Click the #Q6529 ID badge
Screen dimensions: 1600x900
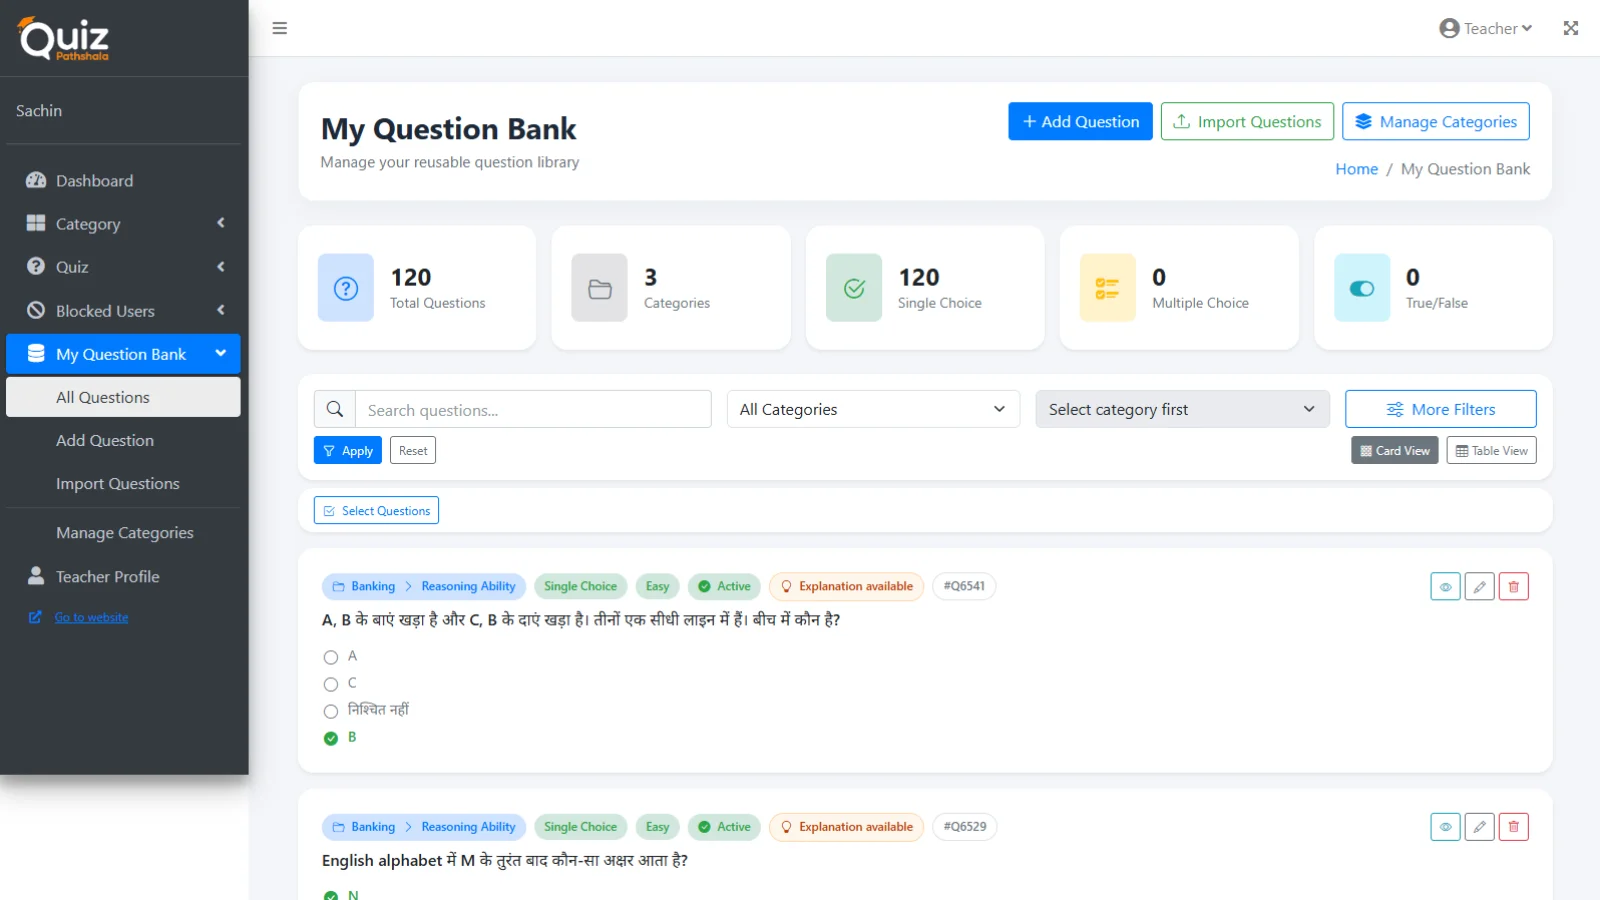(965, 827)
